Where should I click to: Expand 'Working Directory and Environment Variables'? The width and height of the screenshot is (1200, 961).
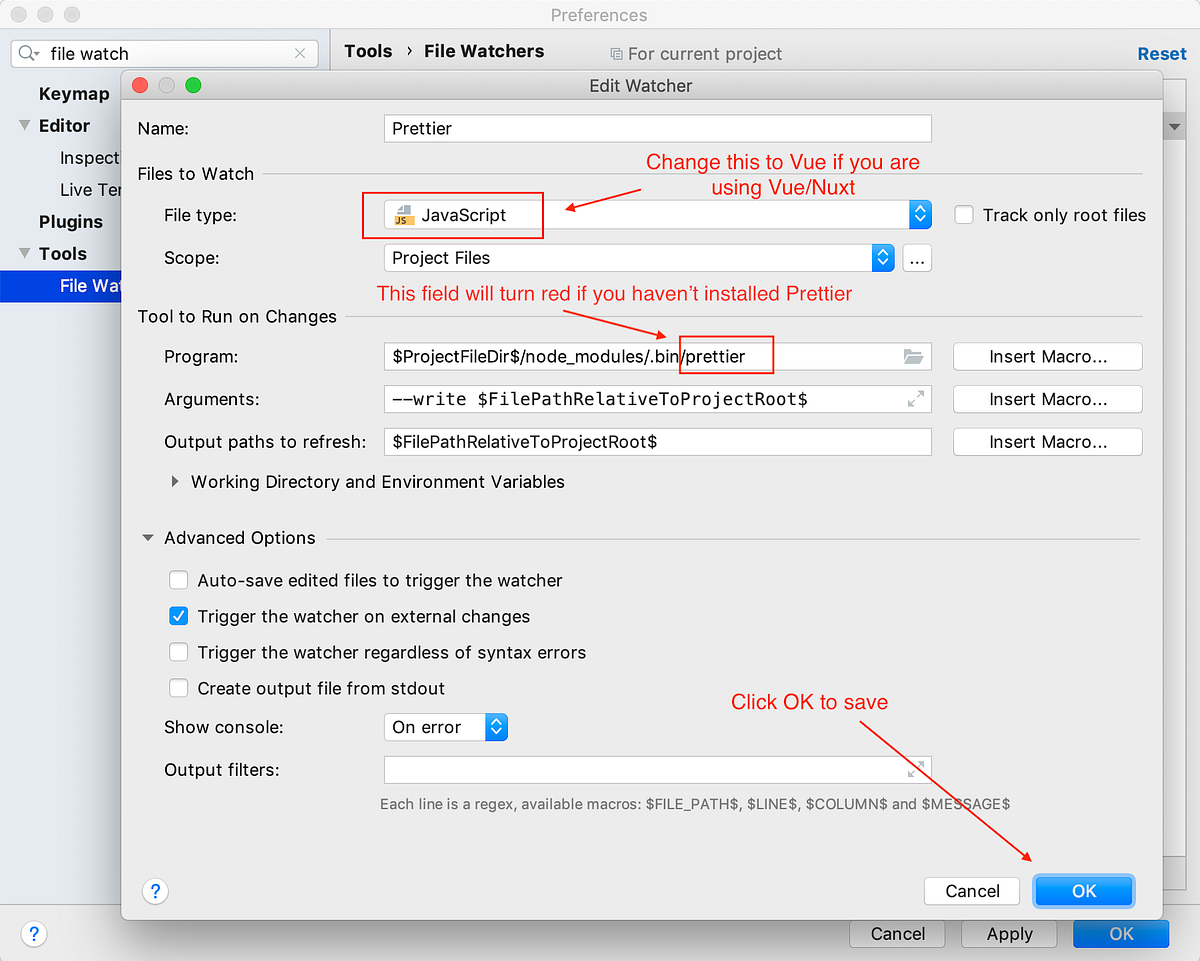click(x=176, y=481)
